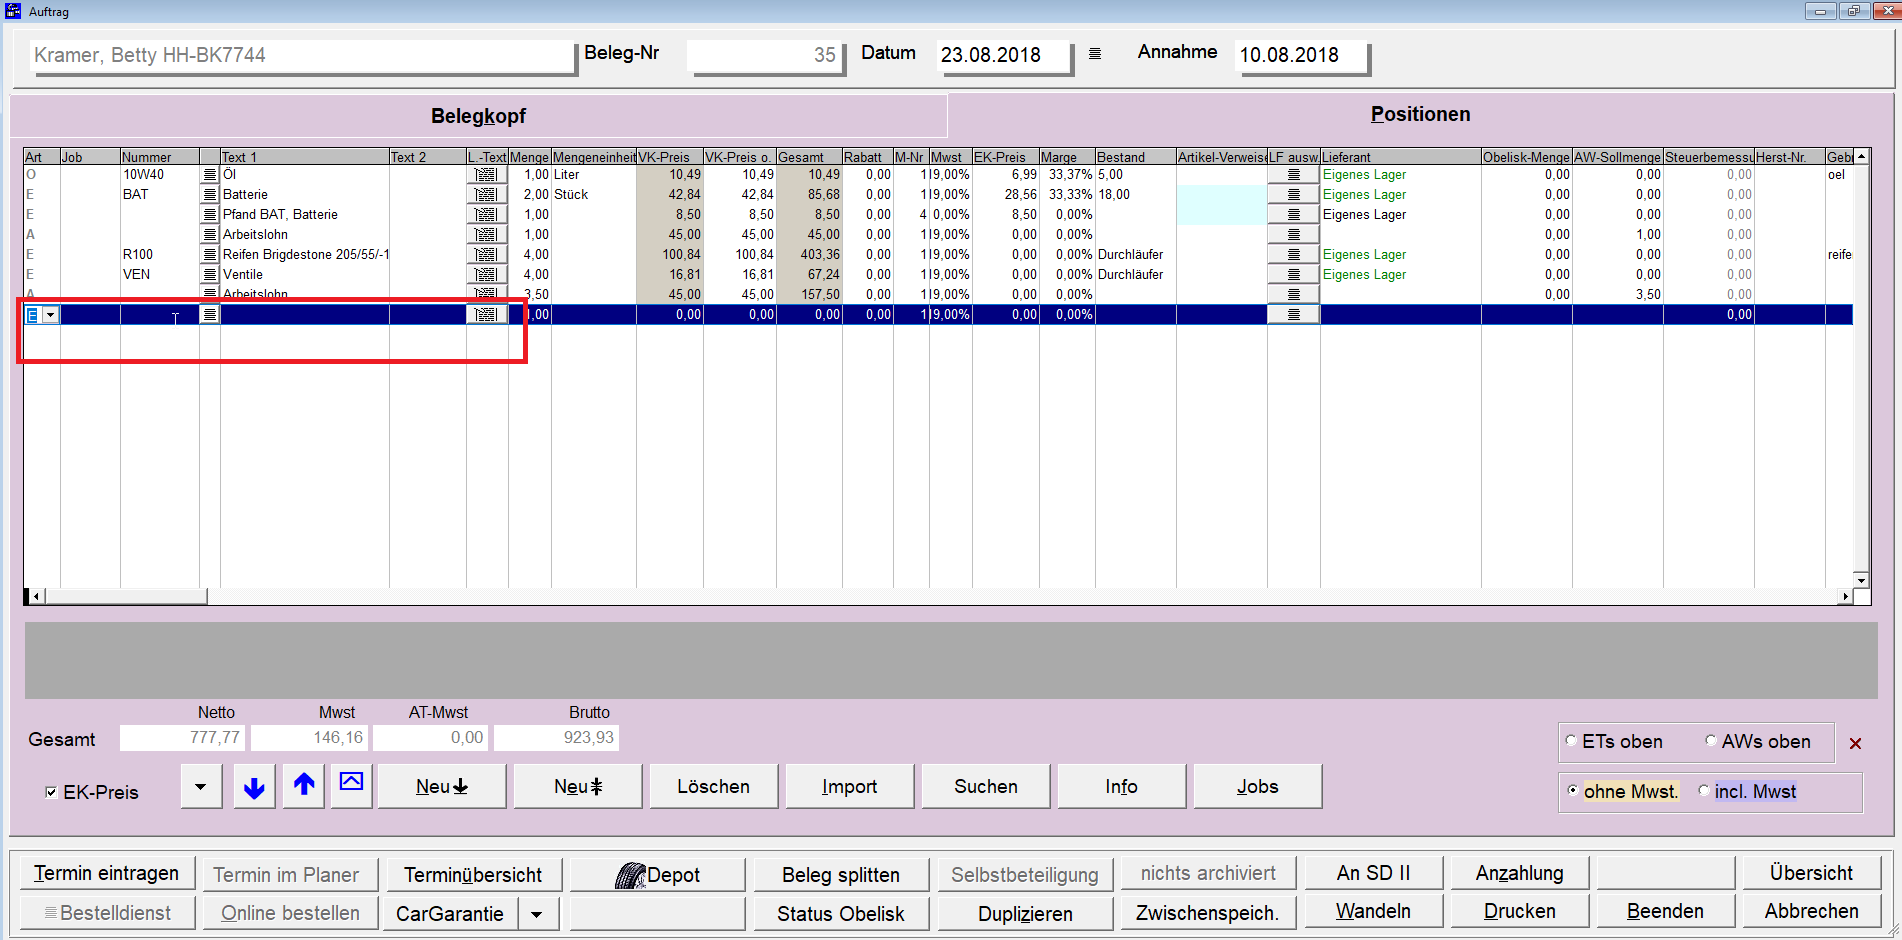Switch to the Belegkopf tab
Viewport: 1902px width, 940px height.
point(478,116)
